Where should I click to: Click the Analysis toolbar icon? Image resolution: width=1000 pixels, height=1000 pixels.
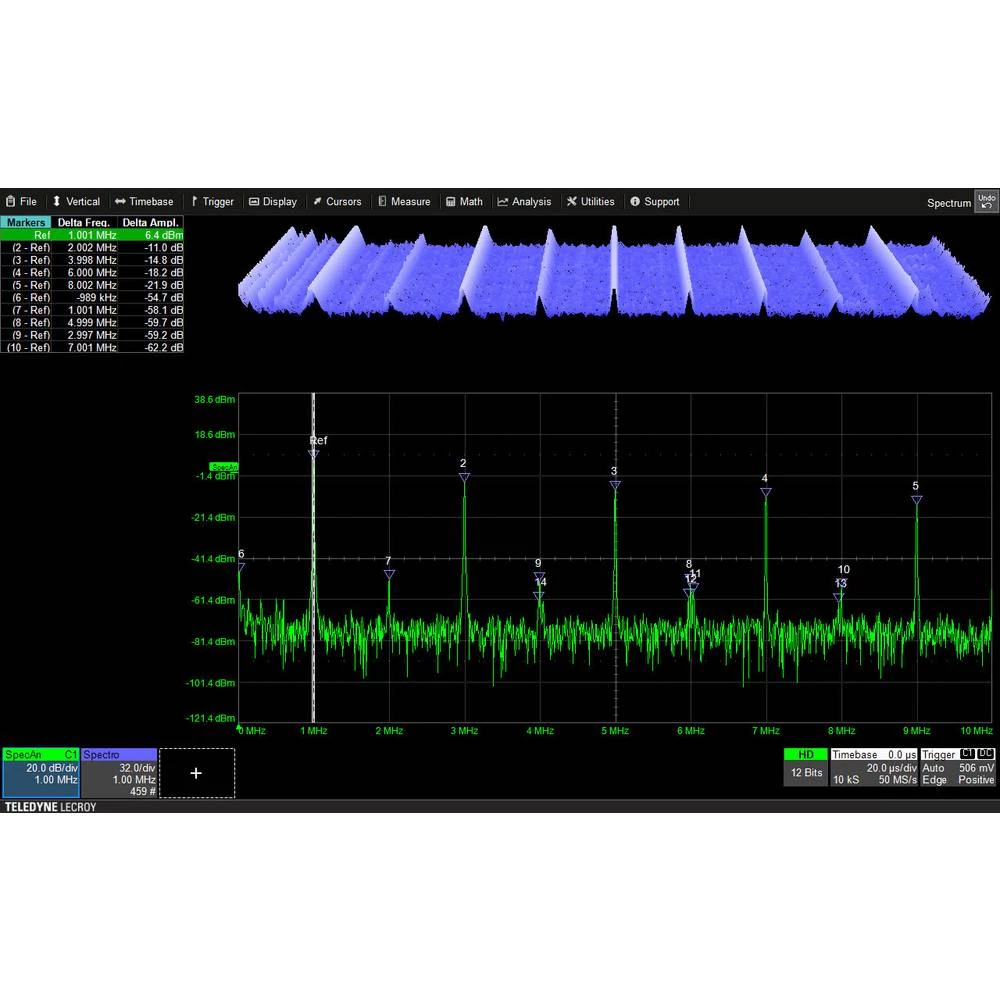coord(524,201)
